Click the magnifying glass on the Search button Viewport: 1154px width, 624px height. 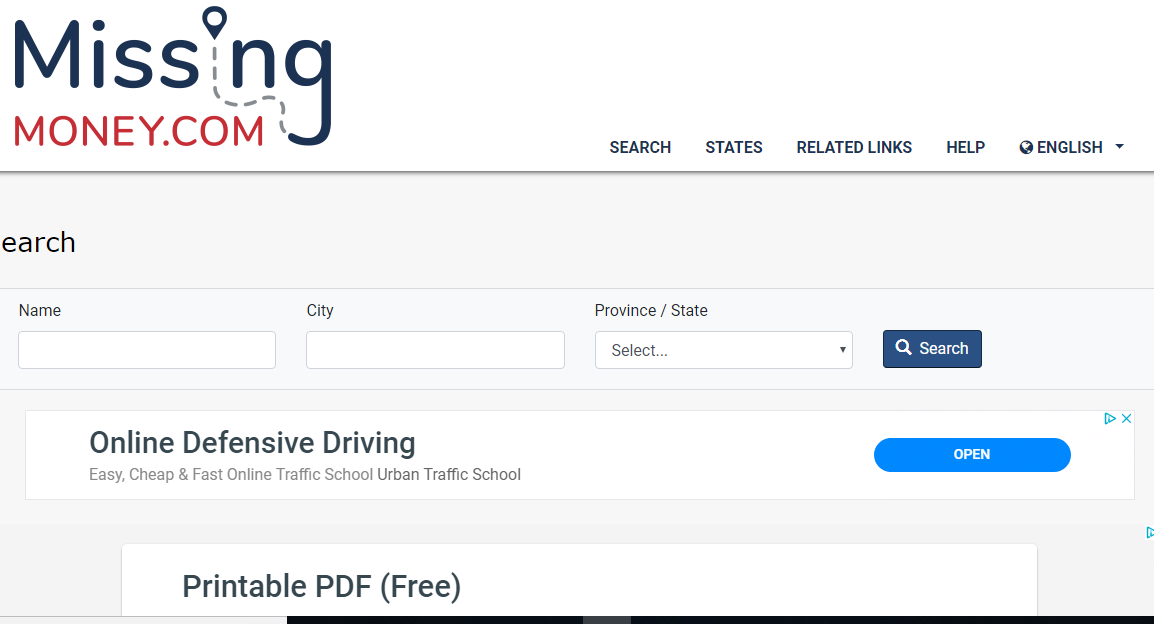coord(904,348)
